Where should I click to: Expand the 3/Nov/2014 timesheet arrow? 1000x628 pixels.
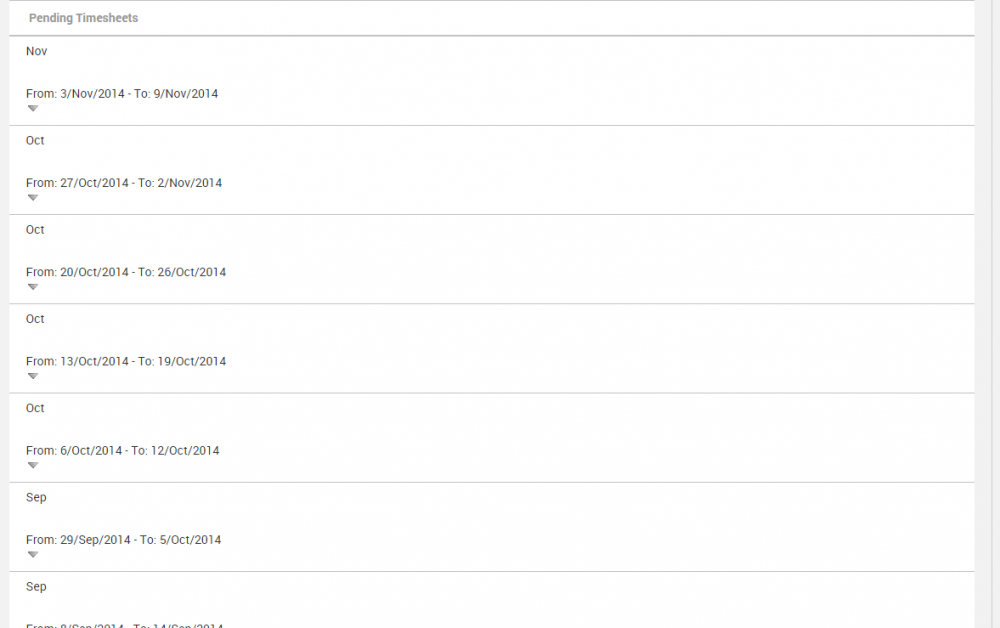tap(33, 108)
